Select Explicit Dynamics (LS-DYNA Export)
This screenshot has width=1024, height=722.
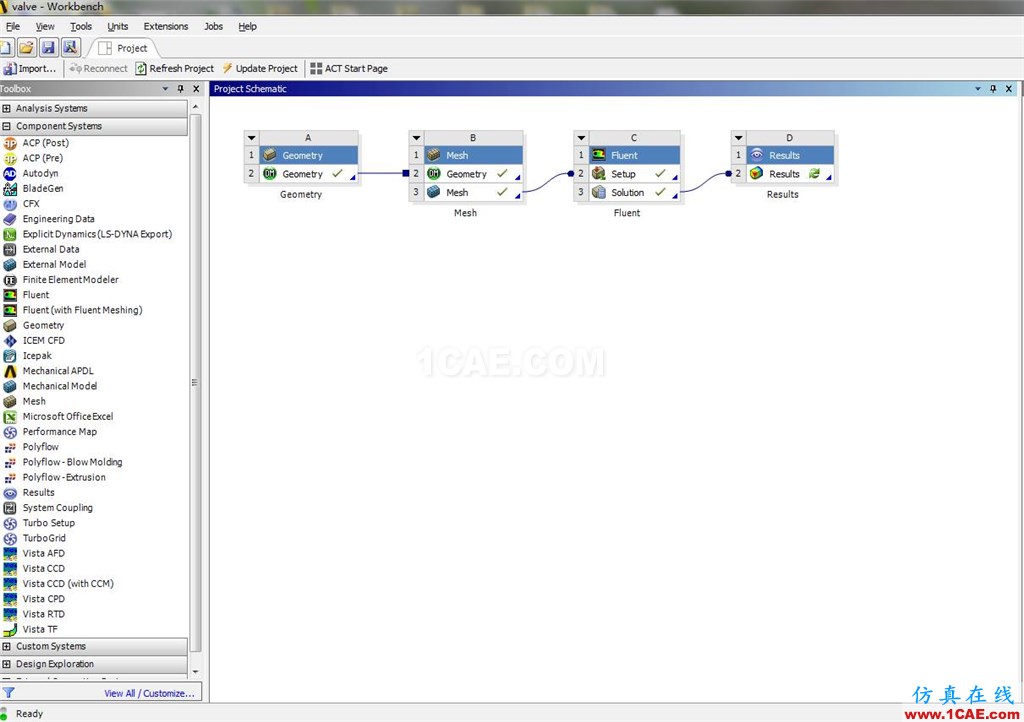(x=97, y=234)
